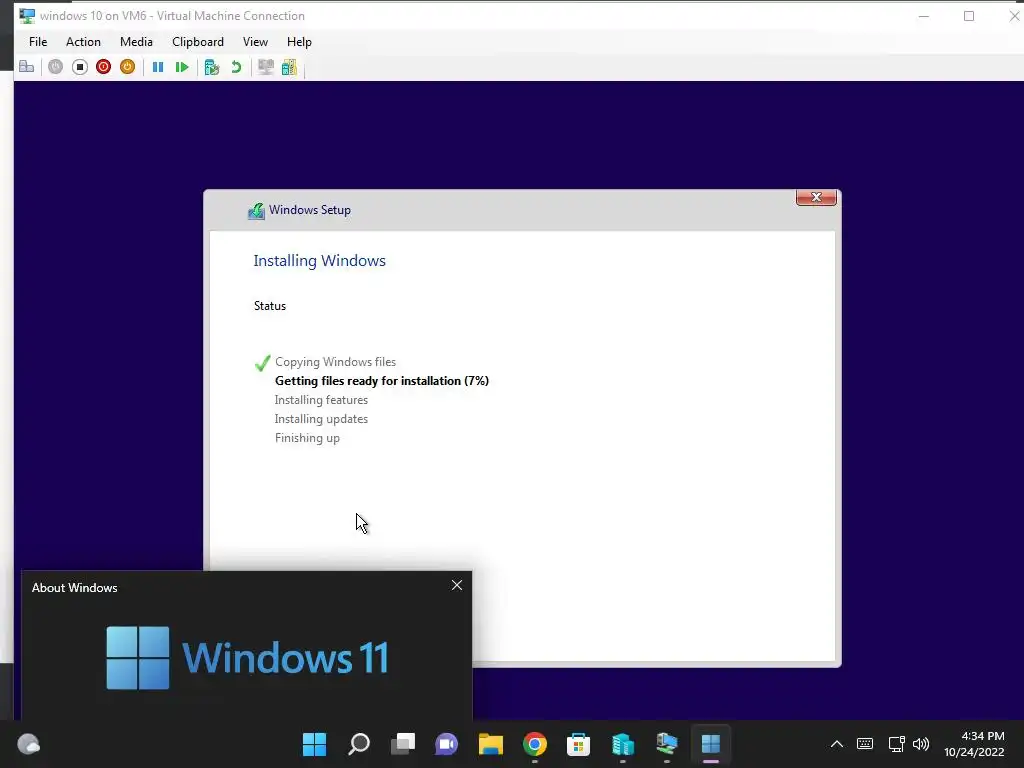Open the File menu
This screenshot has width=1024, height=768.
click(x=38, y=42)
